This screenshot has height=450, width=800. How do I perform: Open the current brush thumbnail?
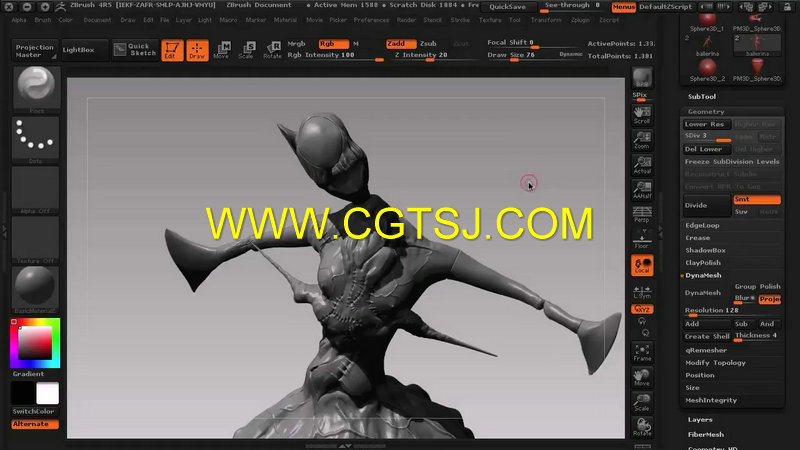[36, 89]
